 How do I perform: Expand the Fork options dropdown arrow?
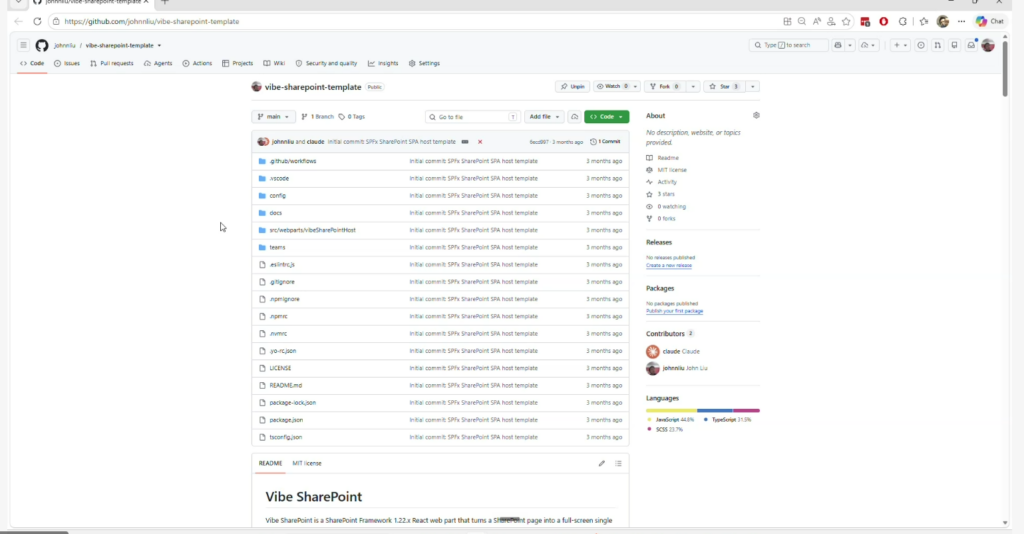(x=693, y=86)
